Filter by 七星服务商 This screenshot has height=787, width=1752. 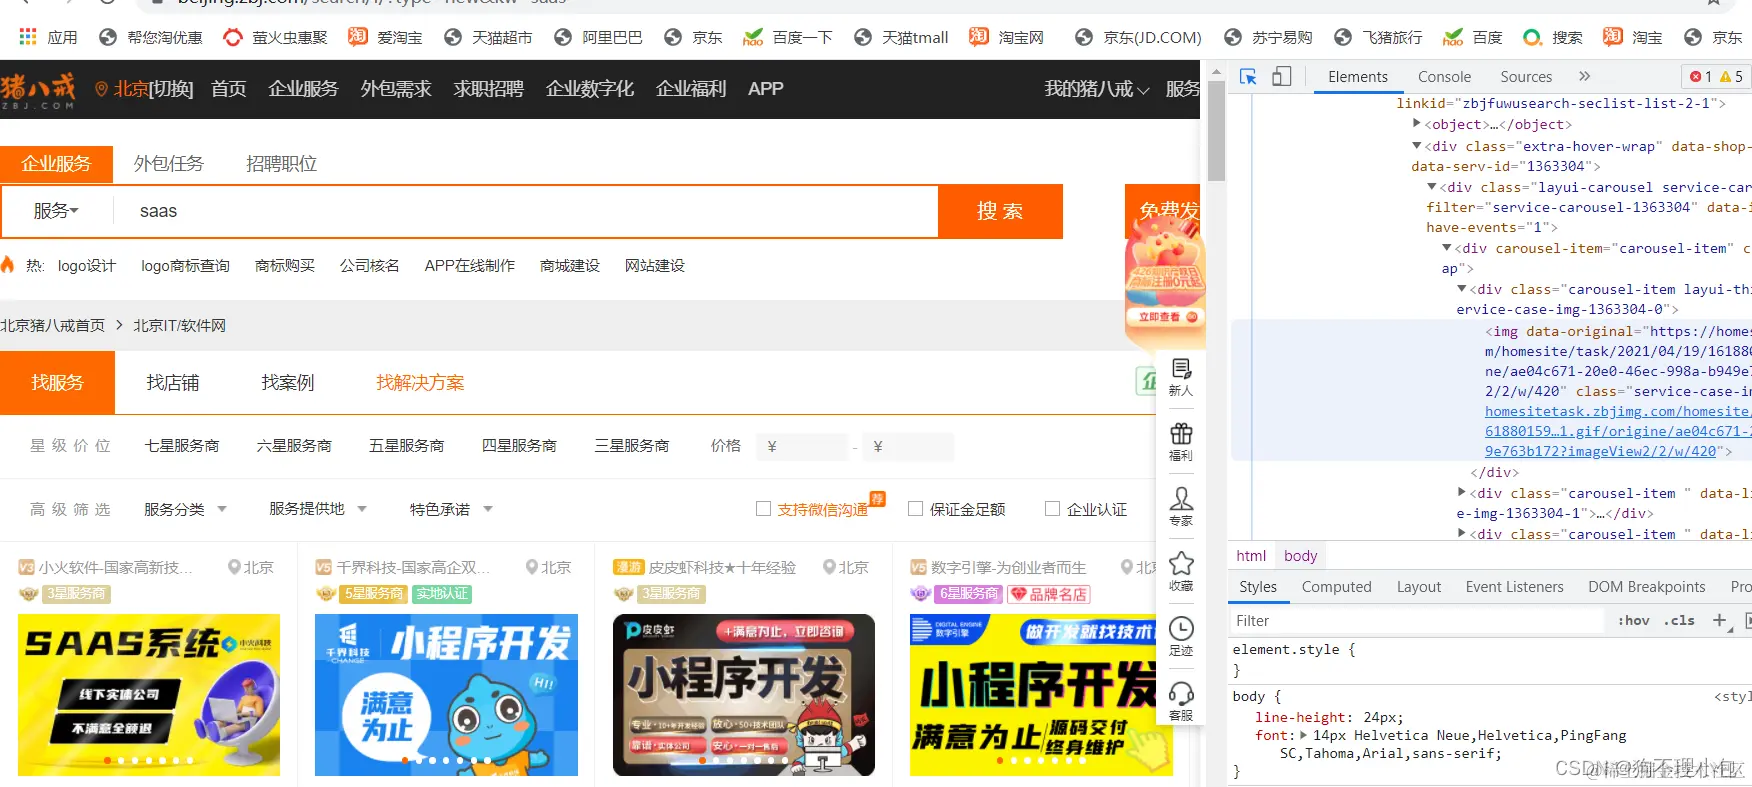pyautogui.click(x=182, y=446)
